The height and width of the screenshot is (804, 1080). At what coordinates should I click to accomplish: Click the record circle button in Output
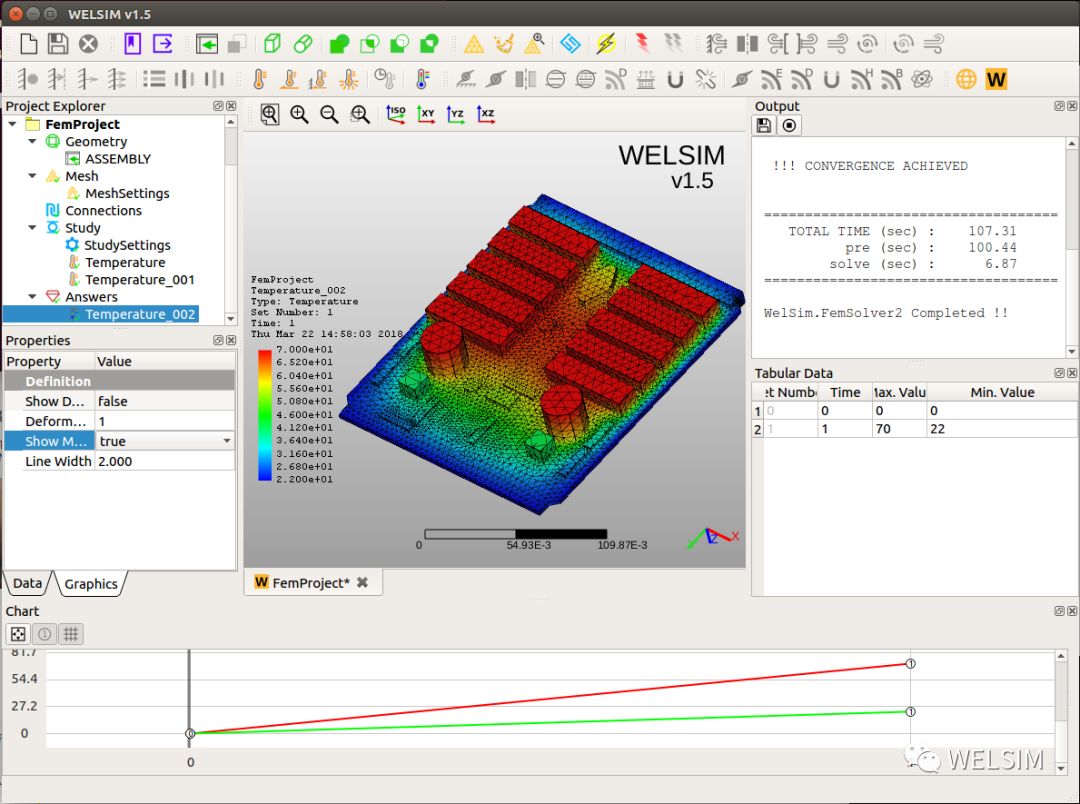[x=789, y=125]
